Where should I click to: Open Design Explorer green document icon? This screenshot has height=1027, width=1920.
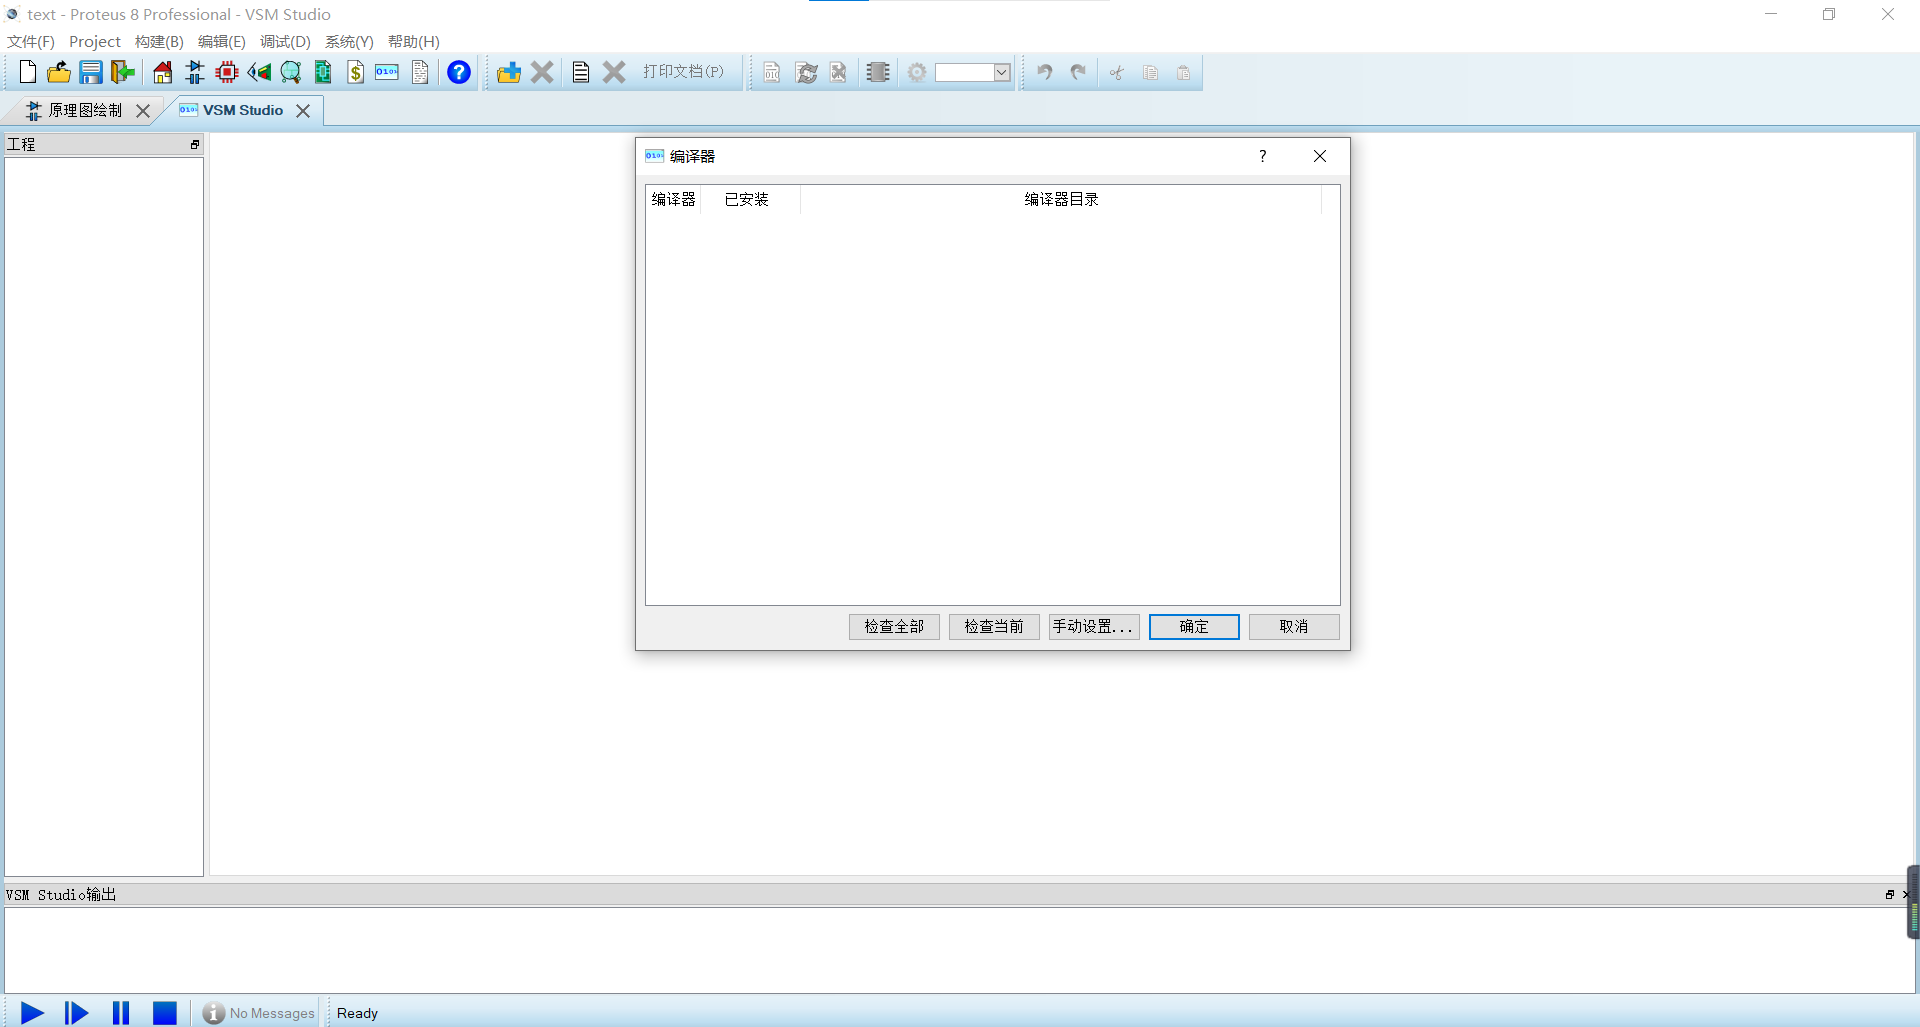(323, 72)
